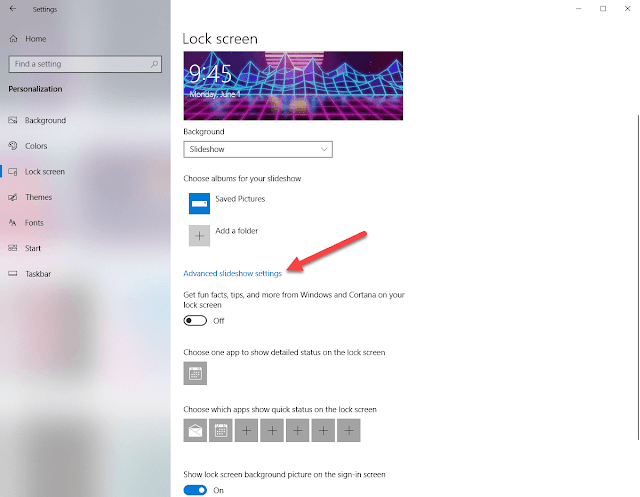The image size is (640, 497).
Task: Go back using the Settings back arrow
Action: point(13,9)
